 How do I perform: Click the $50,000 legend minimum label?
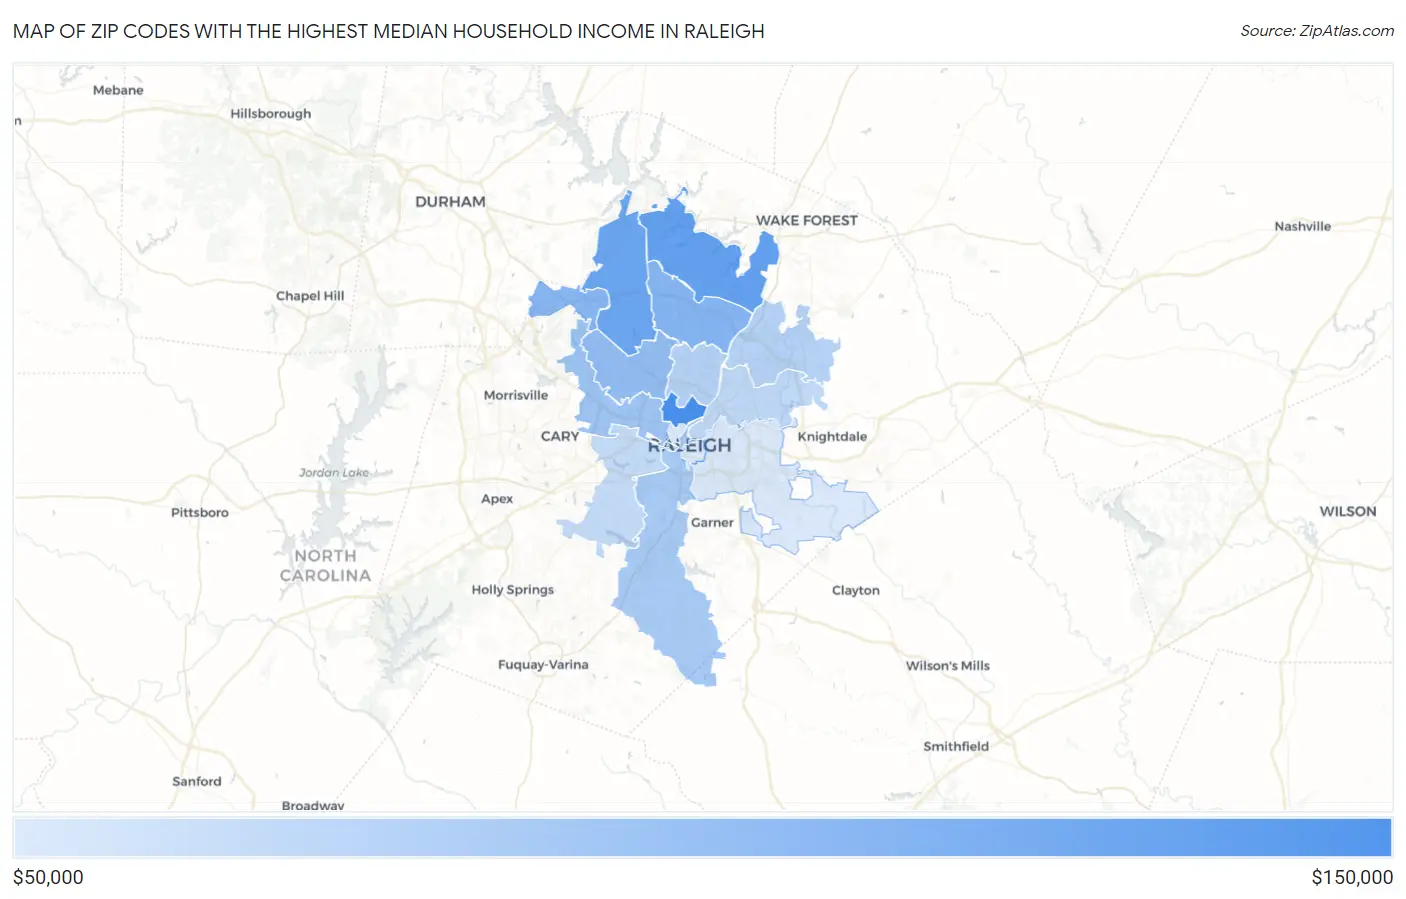48,877
